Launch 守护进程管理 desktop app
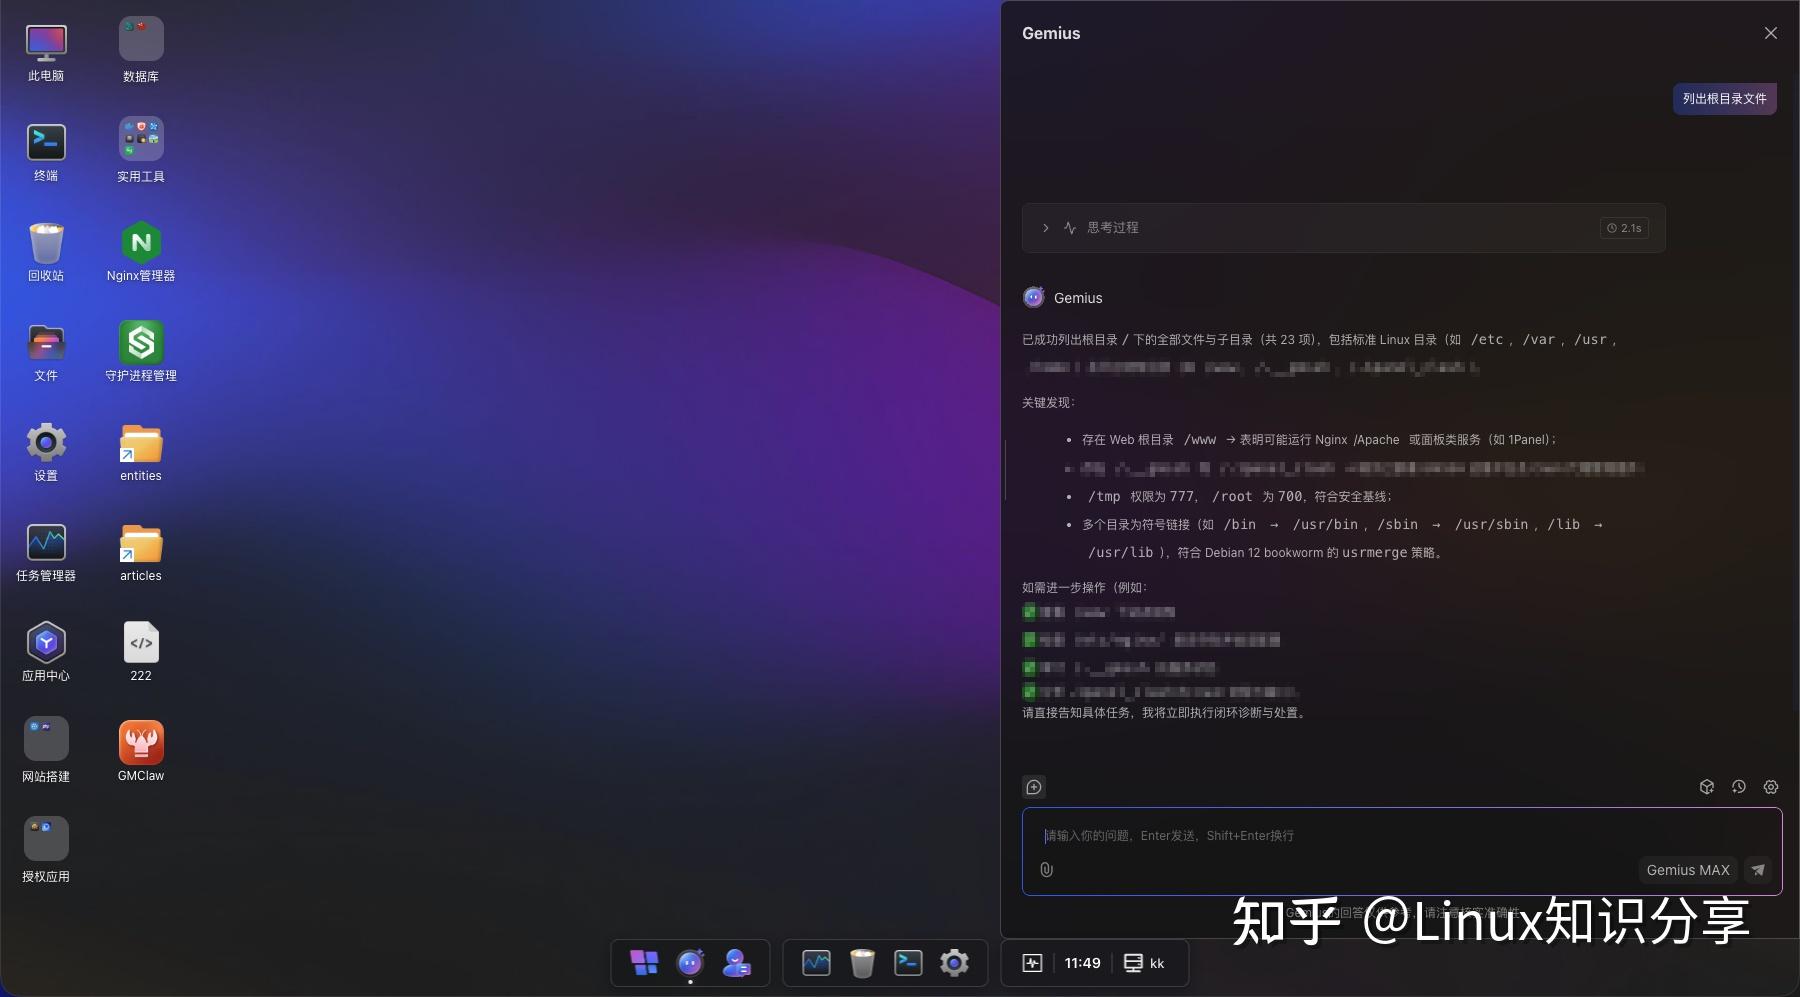Viewport: 1800px width, 997px height. point(141,342)
